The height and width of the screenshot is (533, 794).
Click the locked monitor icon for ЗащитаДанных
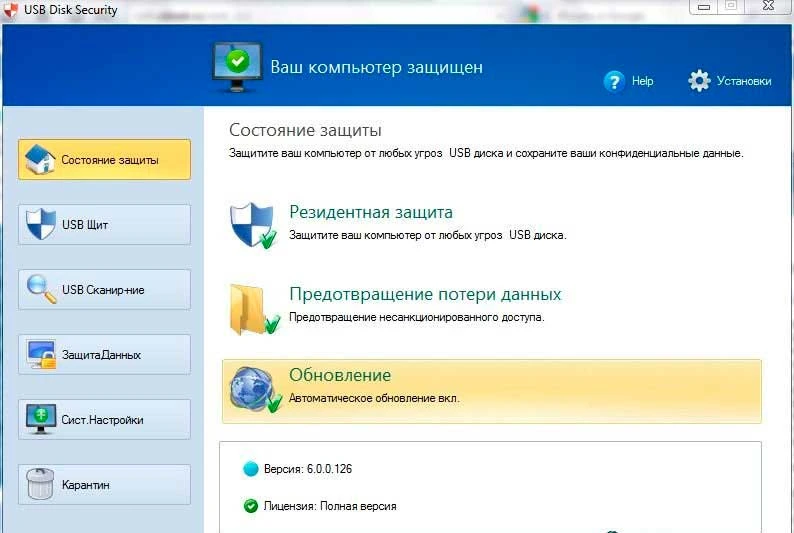tap(41, 354)
